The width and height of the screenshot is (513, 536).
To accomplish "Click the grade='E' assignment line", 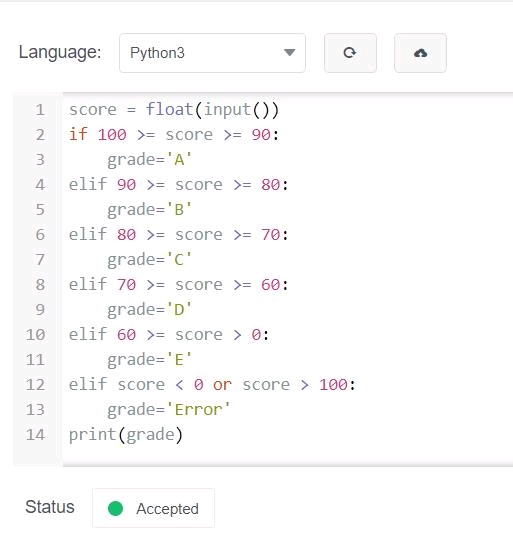I will click(150, 360).
